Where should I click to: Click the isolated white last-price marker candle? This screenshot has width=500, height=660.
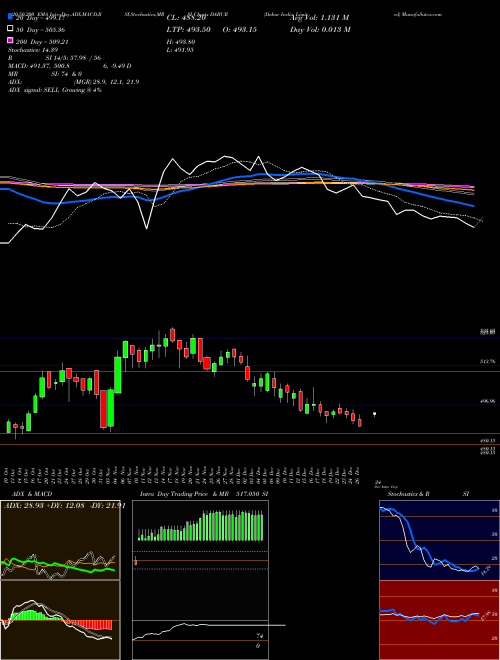(375, 415)
